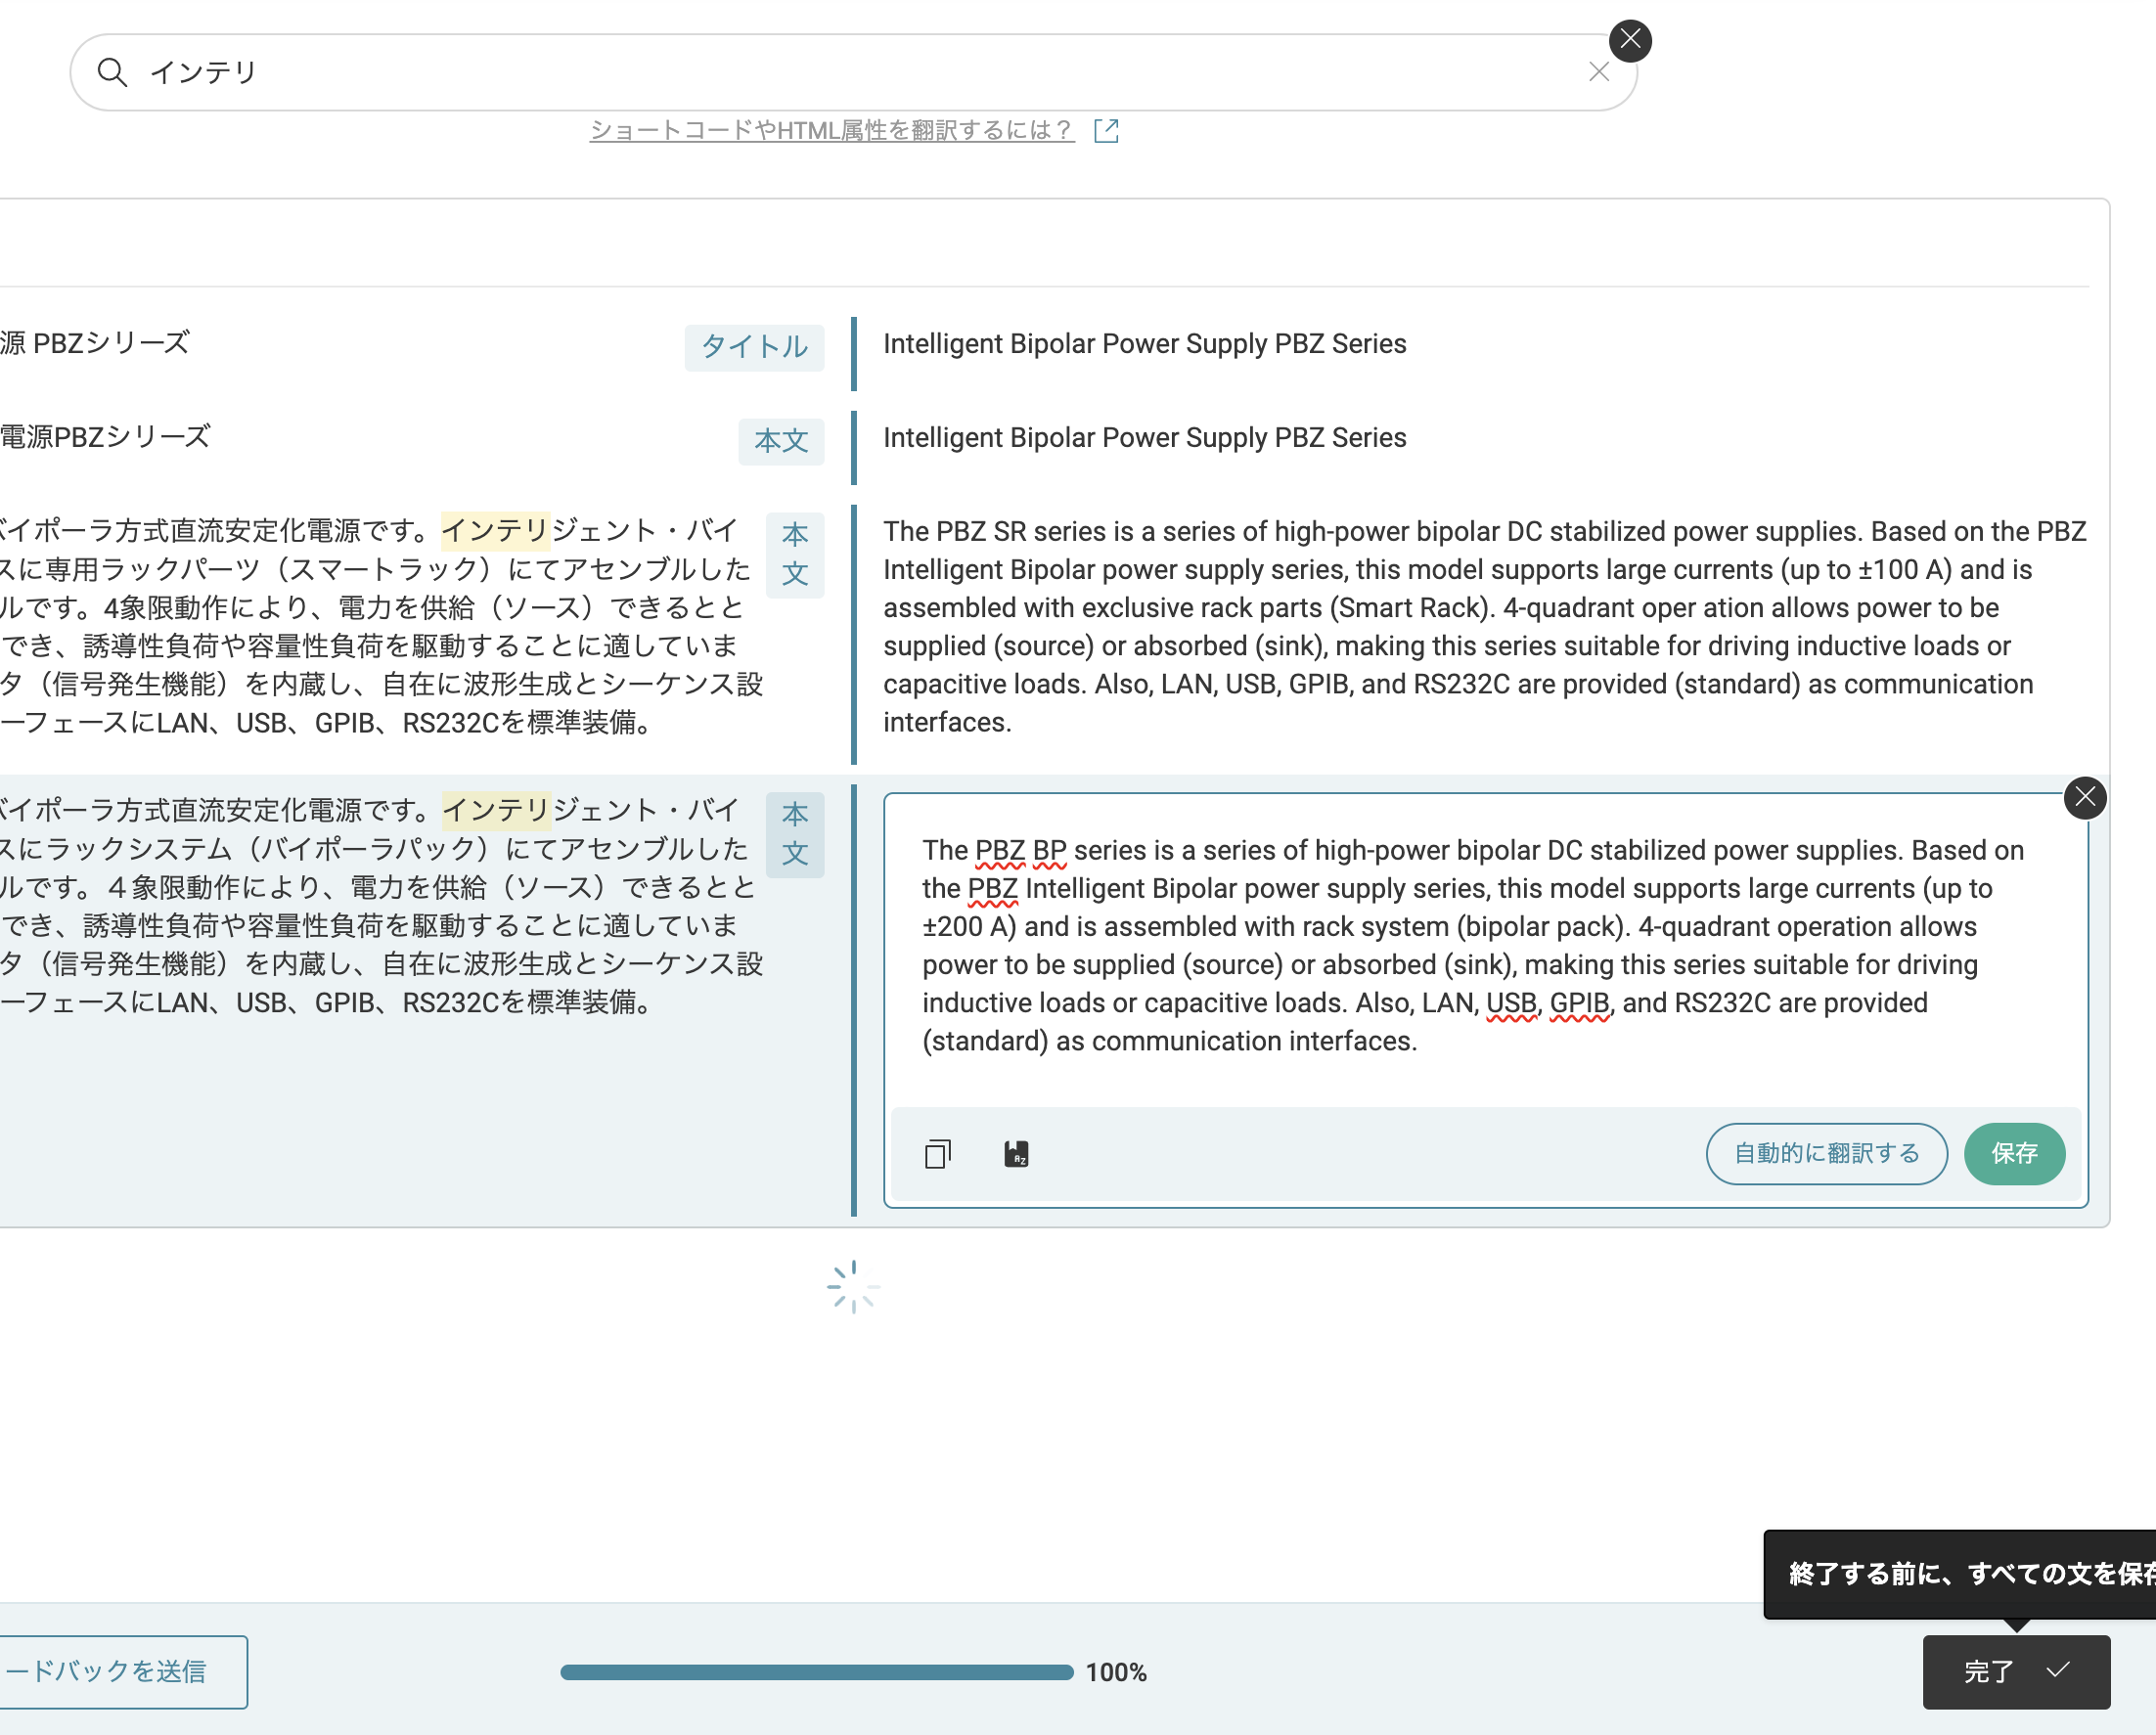Close the active translation edit box

click(2085, 797)
